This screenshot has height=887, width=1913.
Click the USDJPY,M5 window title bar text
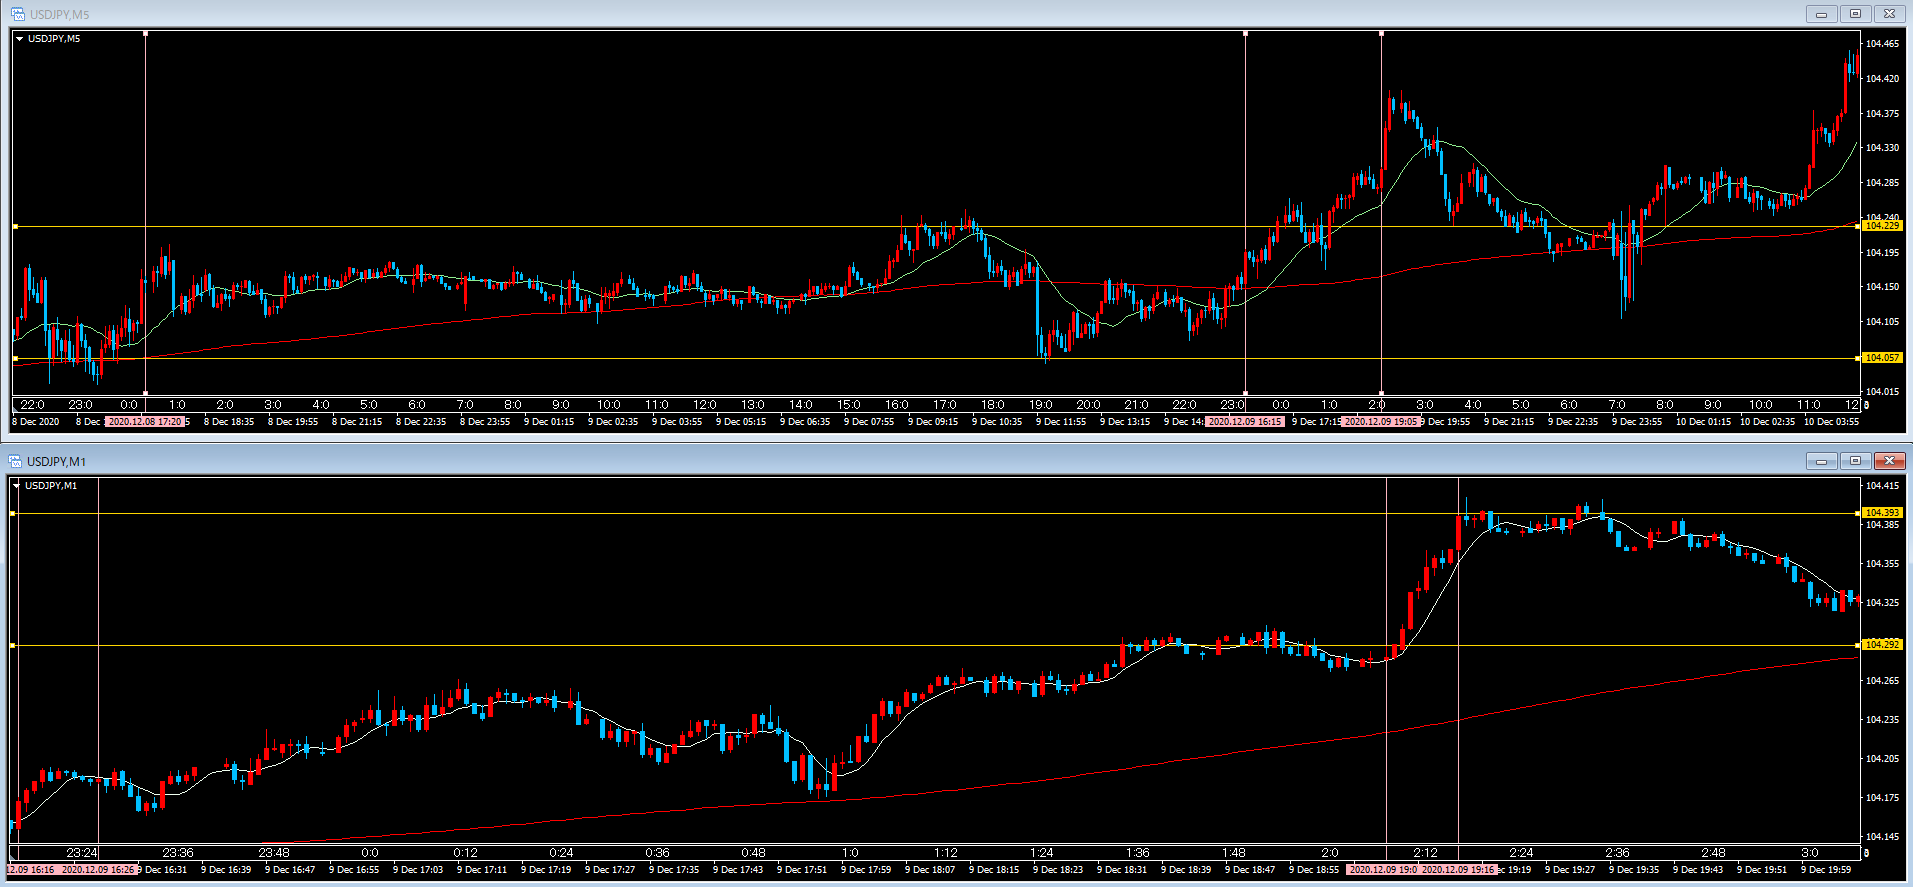point(59,14)
